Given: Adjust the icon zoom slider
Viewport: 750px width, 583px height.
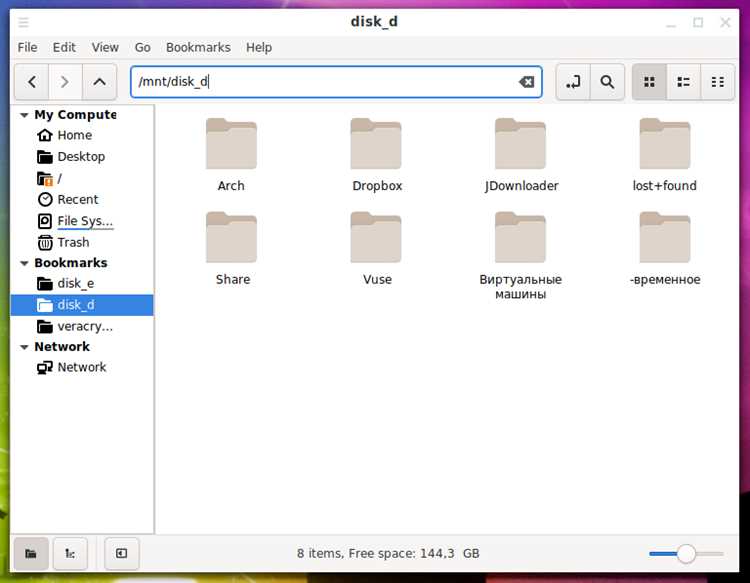Looking at the screenshot, I should (686, 554).
